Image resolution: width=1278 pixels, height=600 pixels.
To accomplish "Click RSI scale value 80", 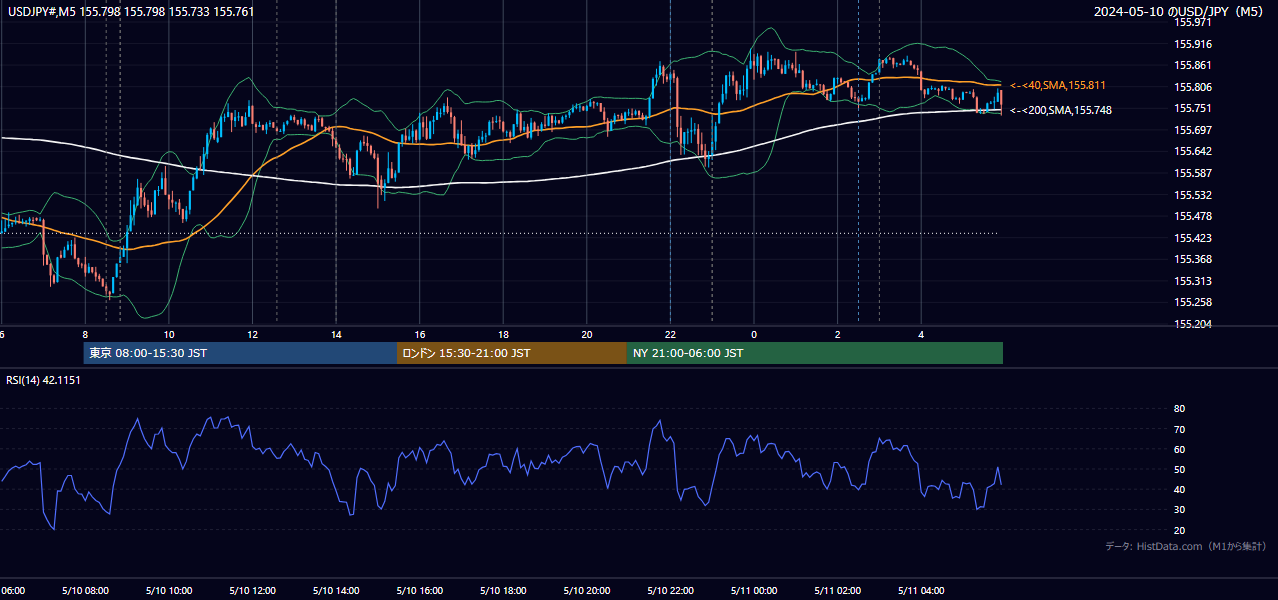I will 1179,409.
